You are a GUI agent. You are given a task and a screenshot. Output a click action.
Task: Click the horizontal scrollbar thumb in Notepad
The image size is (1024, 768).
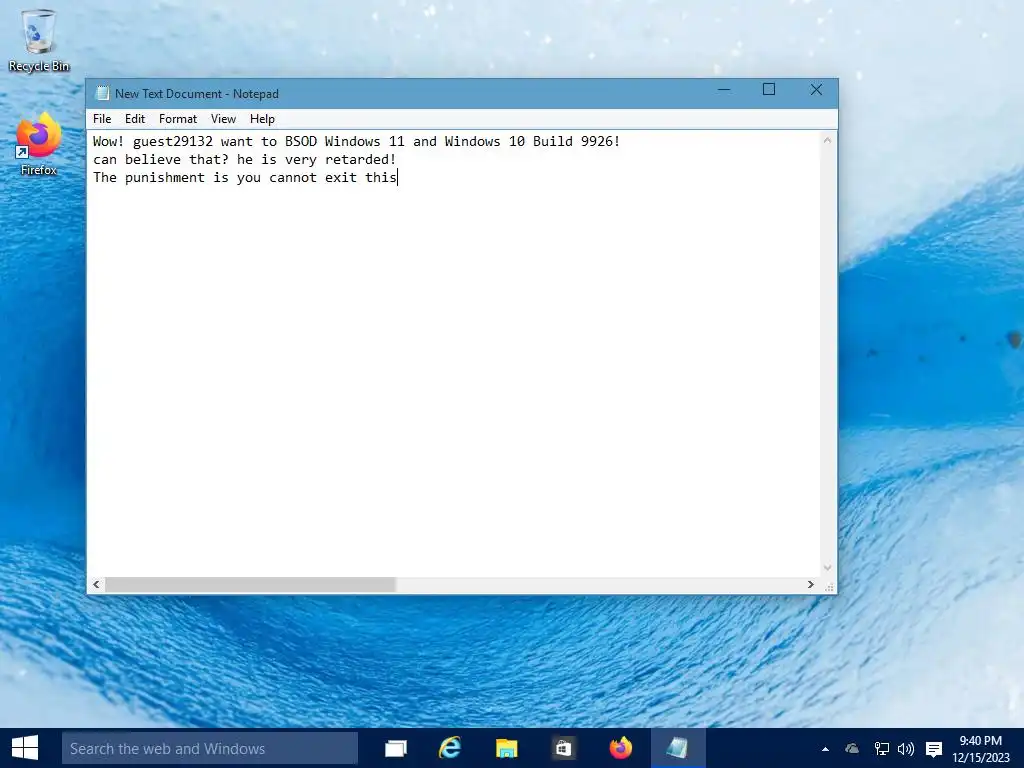tap(250, 584)
